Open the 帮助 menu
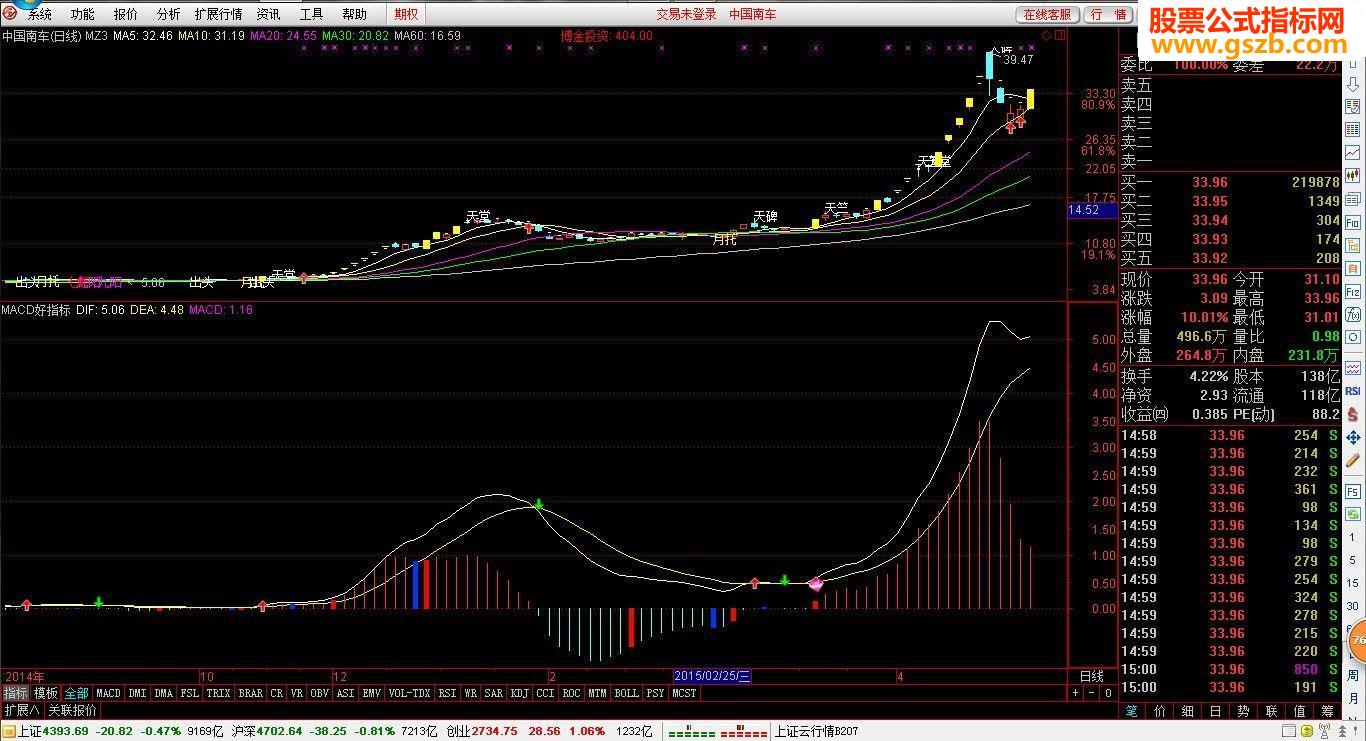This screenshot has width=1366, height=741. (x=354, y=14)
